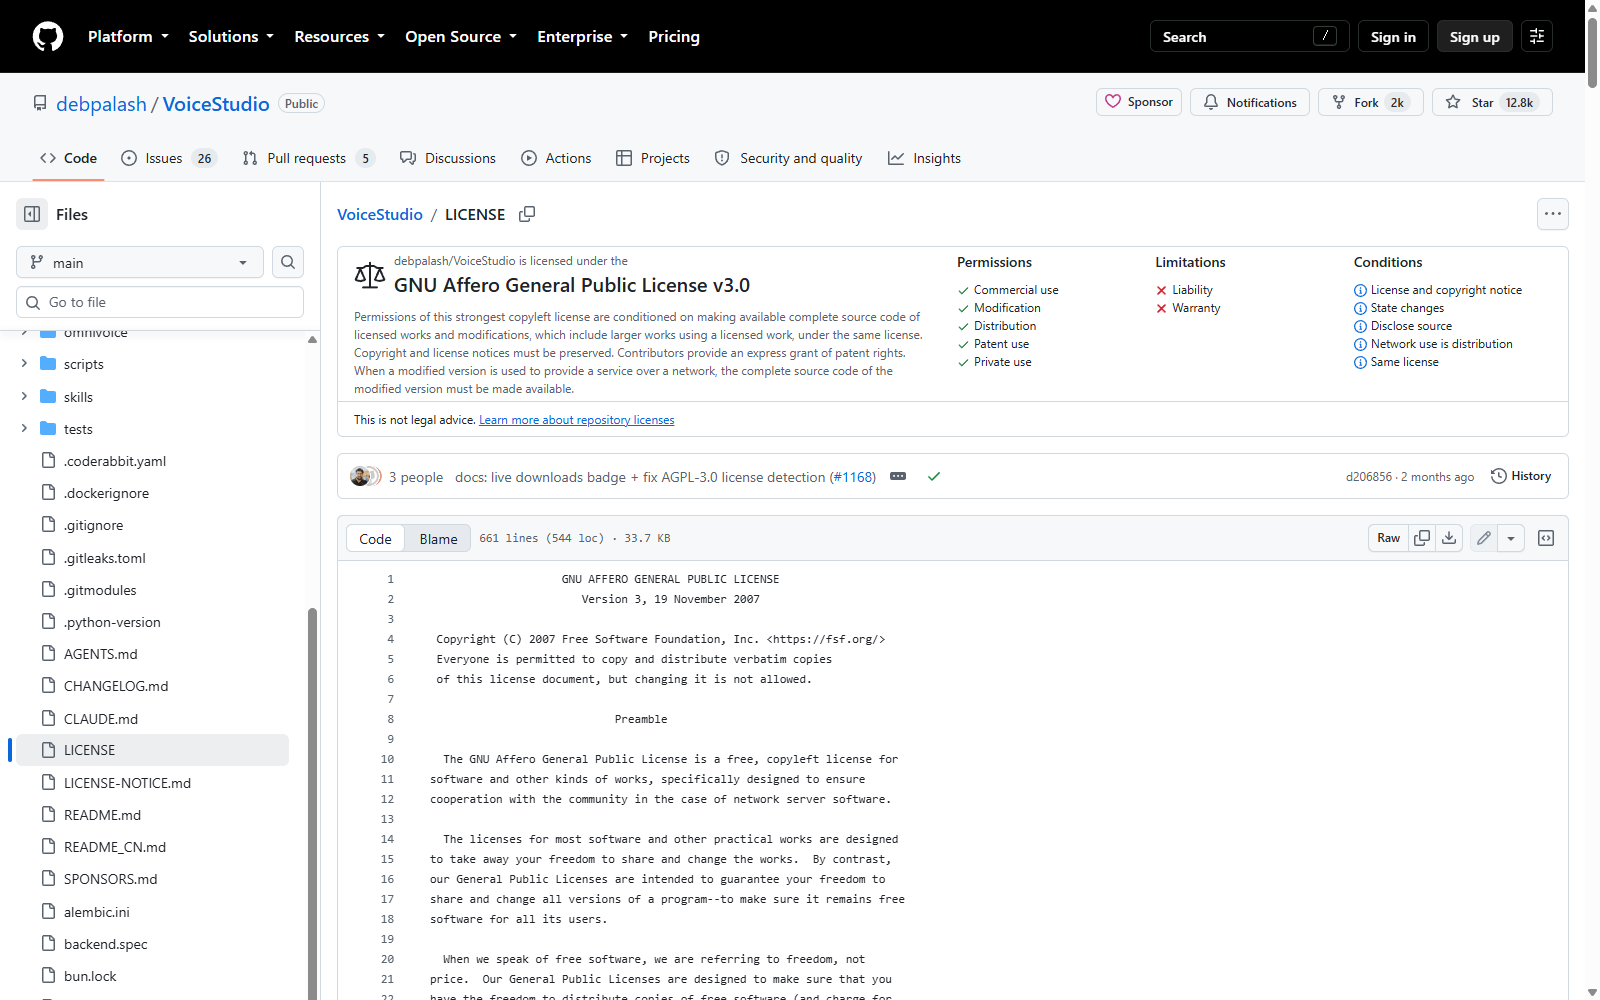
Task: Open repository Notifications settings
Action: click(x=1250, y=102)
